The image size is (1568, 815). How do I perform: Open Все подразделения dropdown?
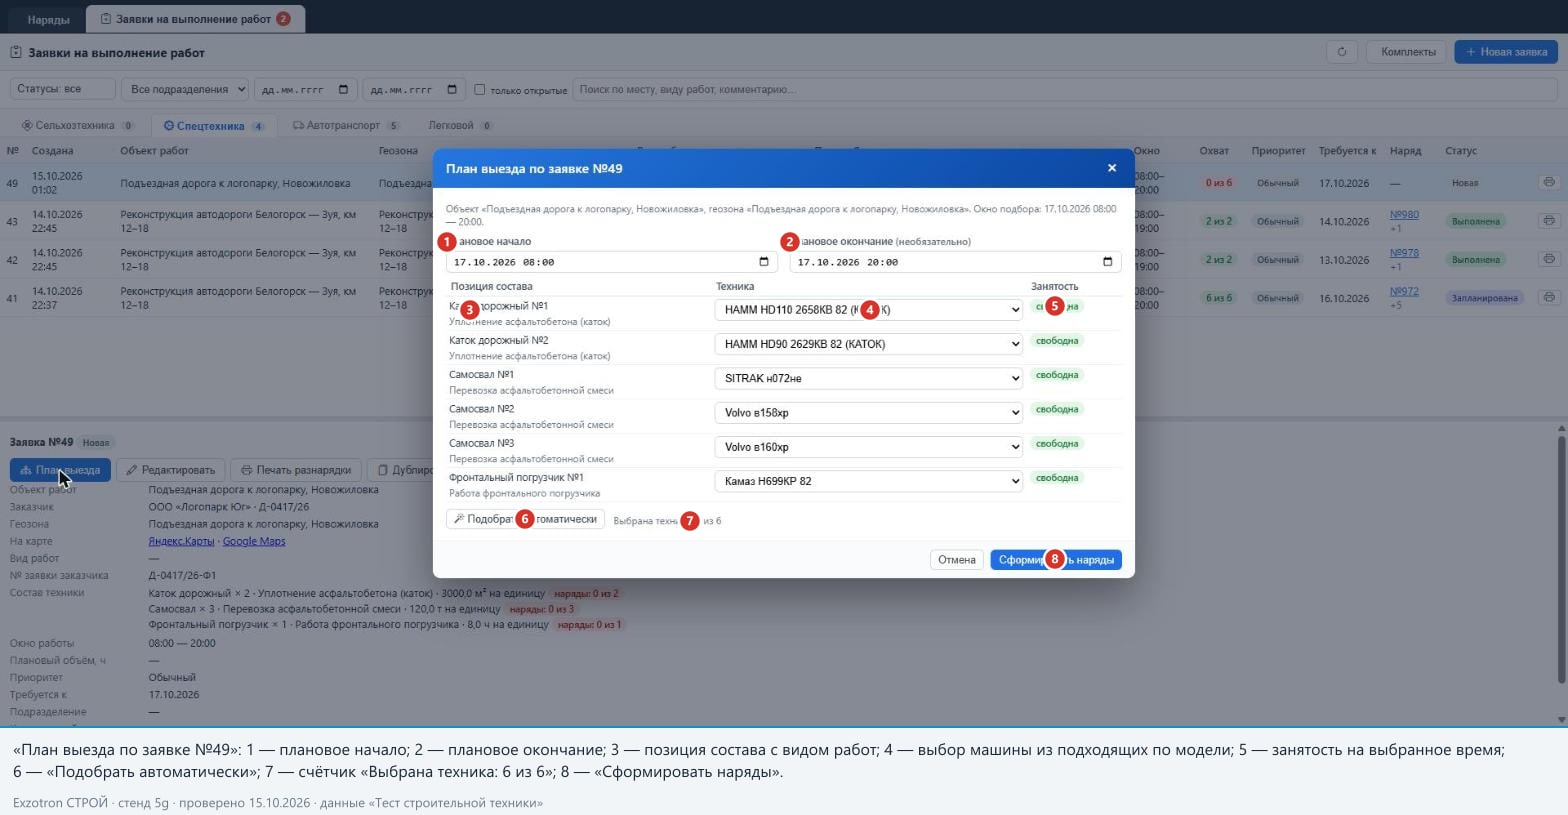(185, 89)
